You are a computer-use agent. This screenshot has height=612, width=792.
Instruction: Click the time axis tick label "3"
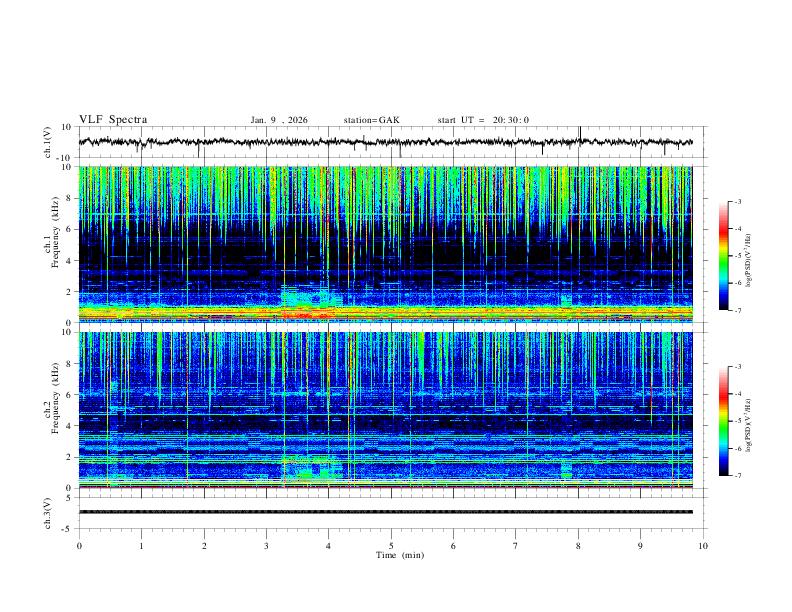266,546
